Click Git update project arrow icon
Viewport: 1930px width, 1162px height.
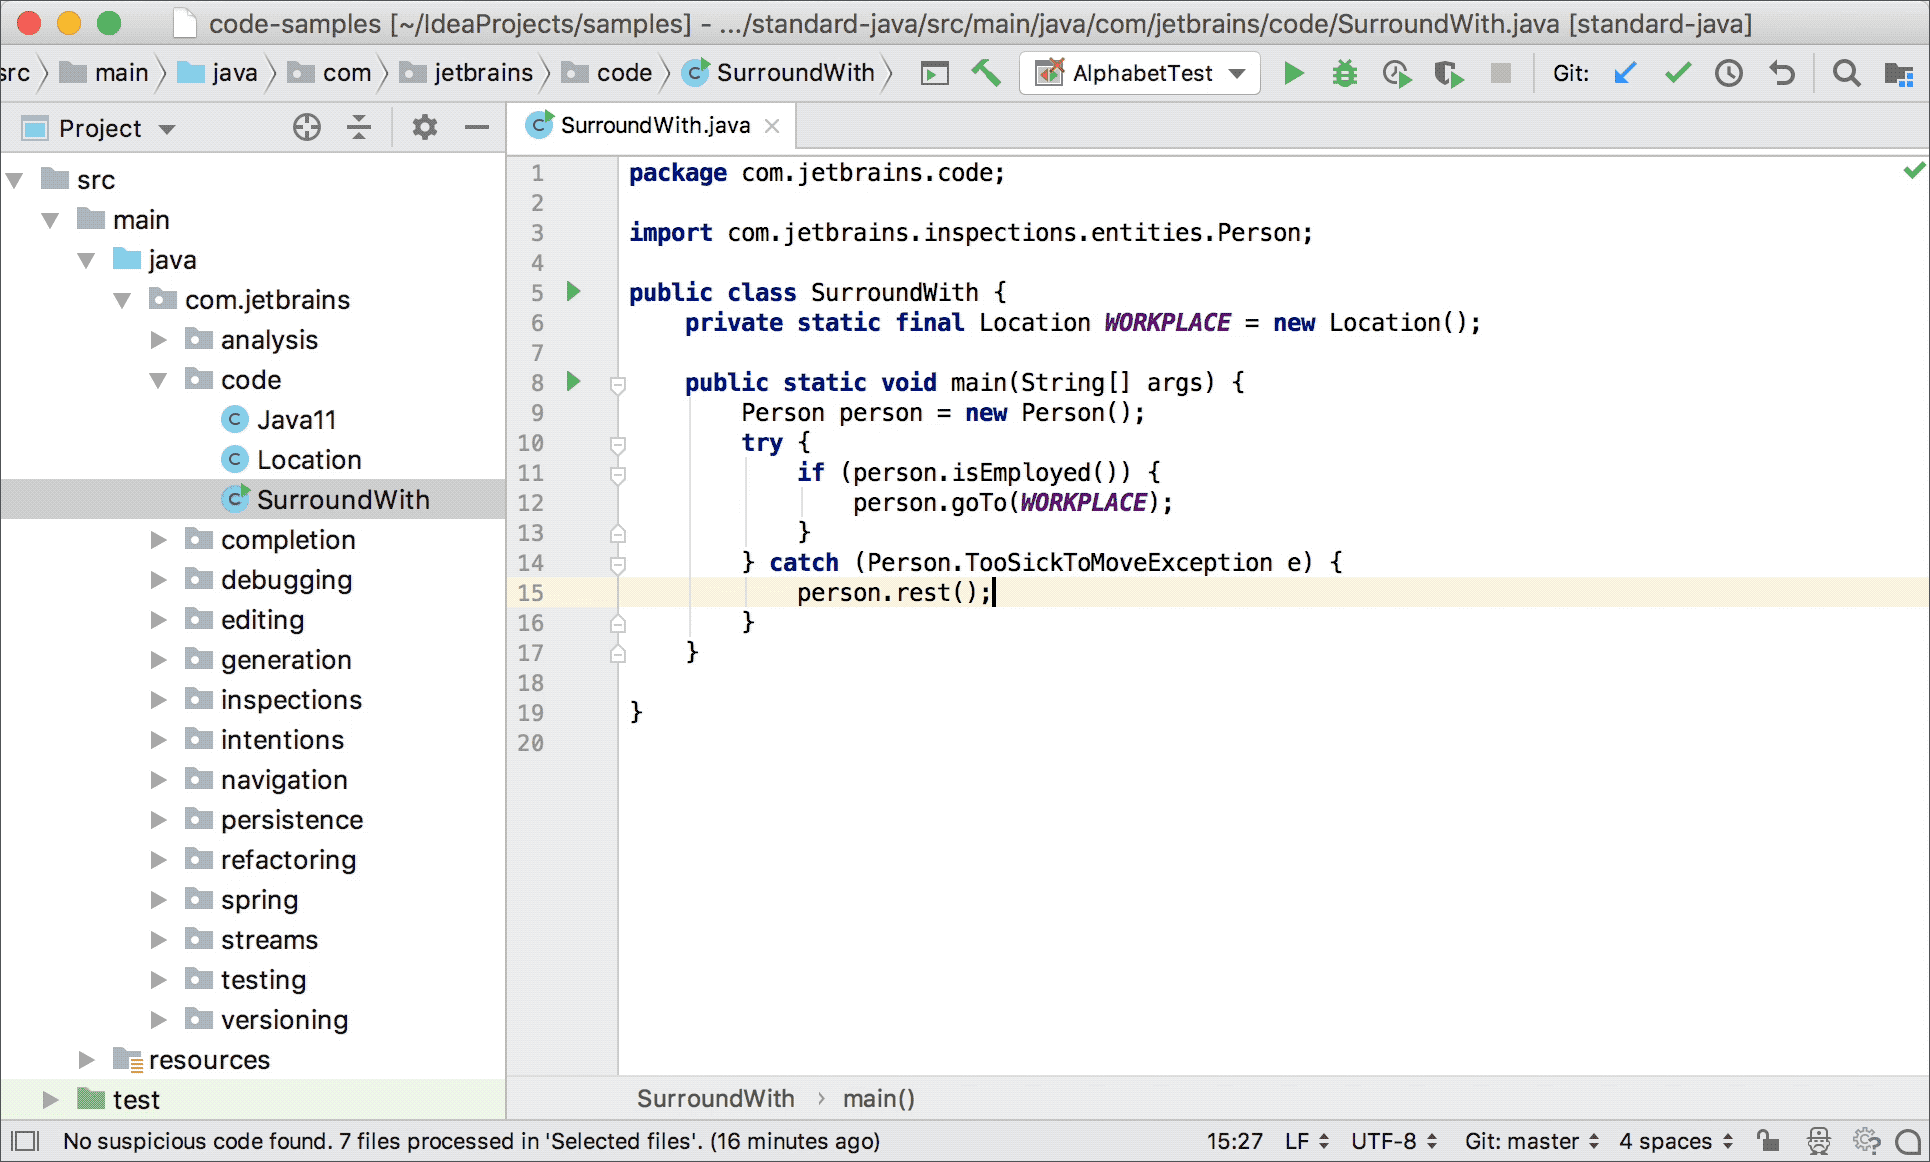coord(1625,73)
